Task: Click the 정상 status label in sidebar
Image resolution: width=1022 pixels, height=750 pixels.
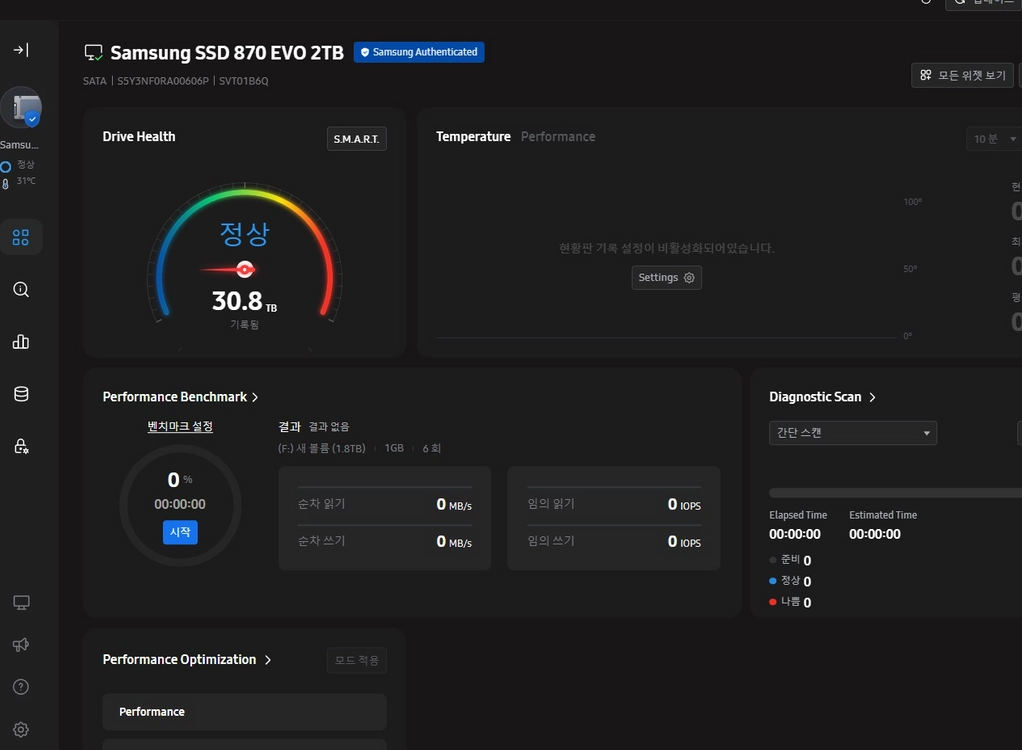Action: coord(25,164)
